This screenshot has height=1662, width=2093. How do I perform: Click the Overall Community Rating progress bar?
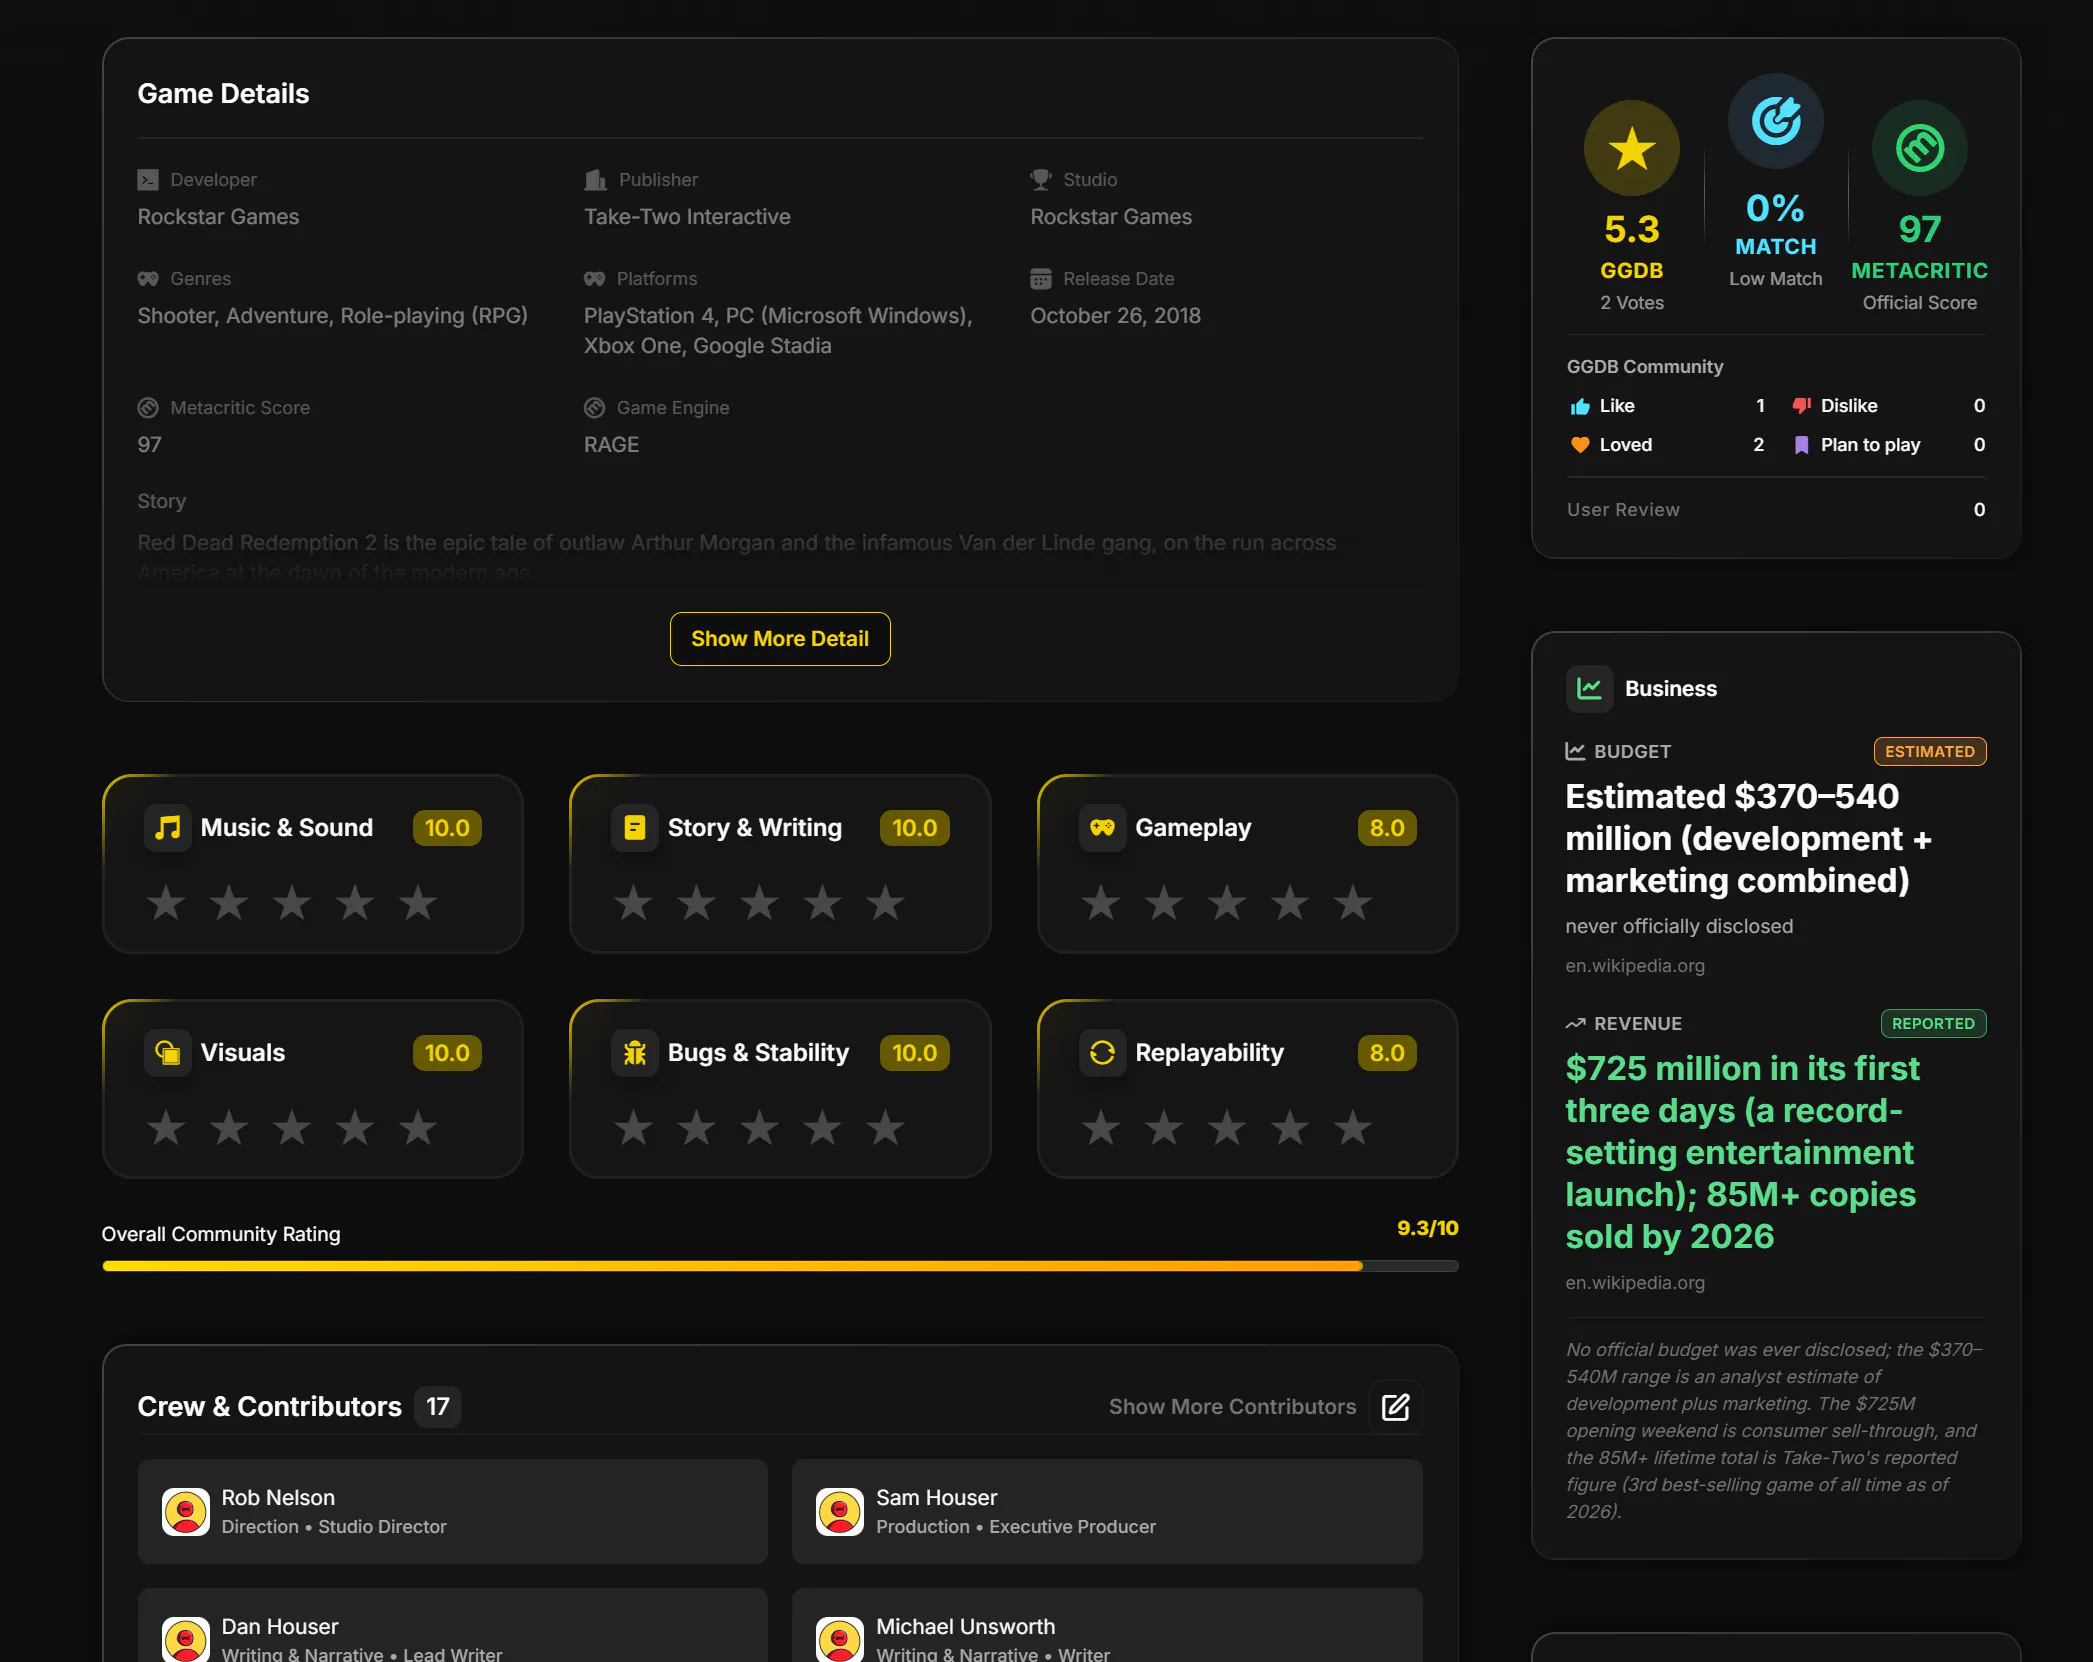point(780,1266)
